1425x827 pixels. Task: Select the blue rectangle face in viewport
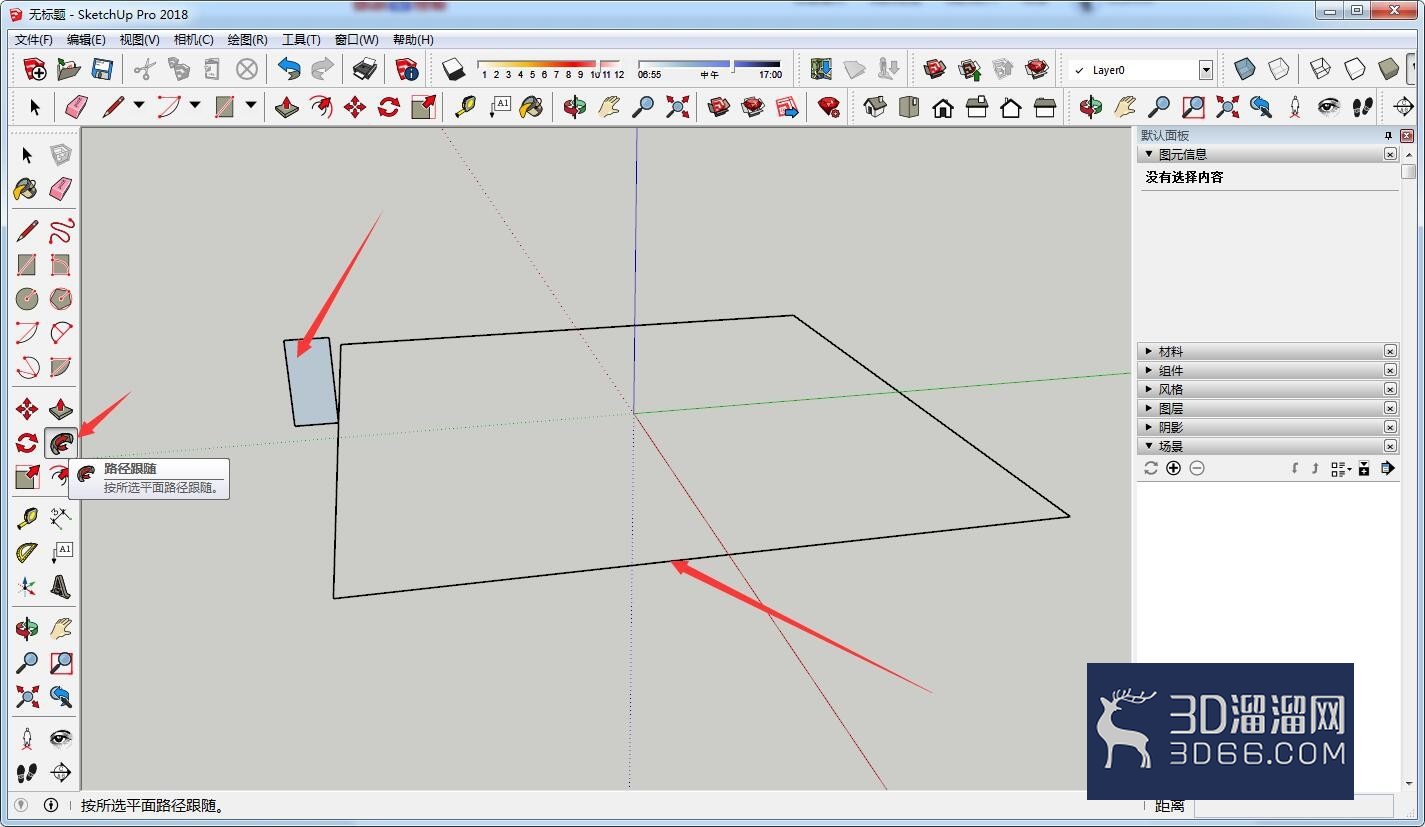click(311, 382)
